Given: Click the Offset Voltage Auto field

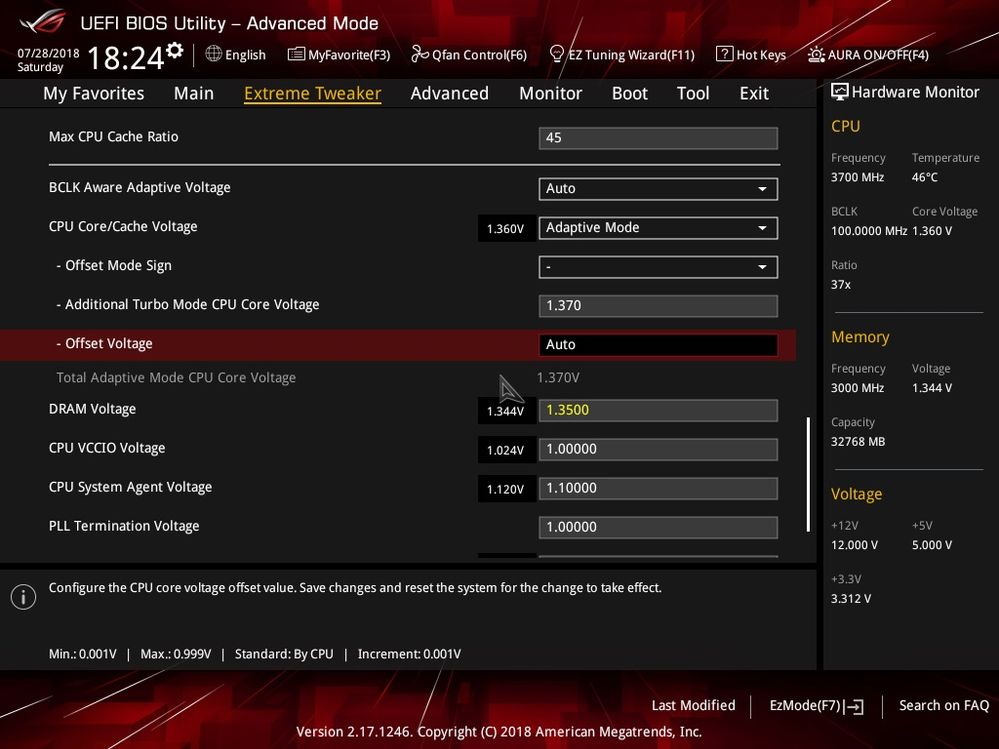Looking at the screenshot, I should [658, 345].
